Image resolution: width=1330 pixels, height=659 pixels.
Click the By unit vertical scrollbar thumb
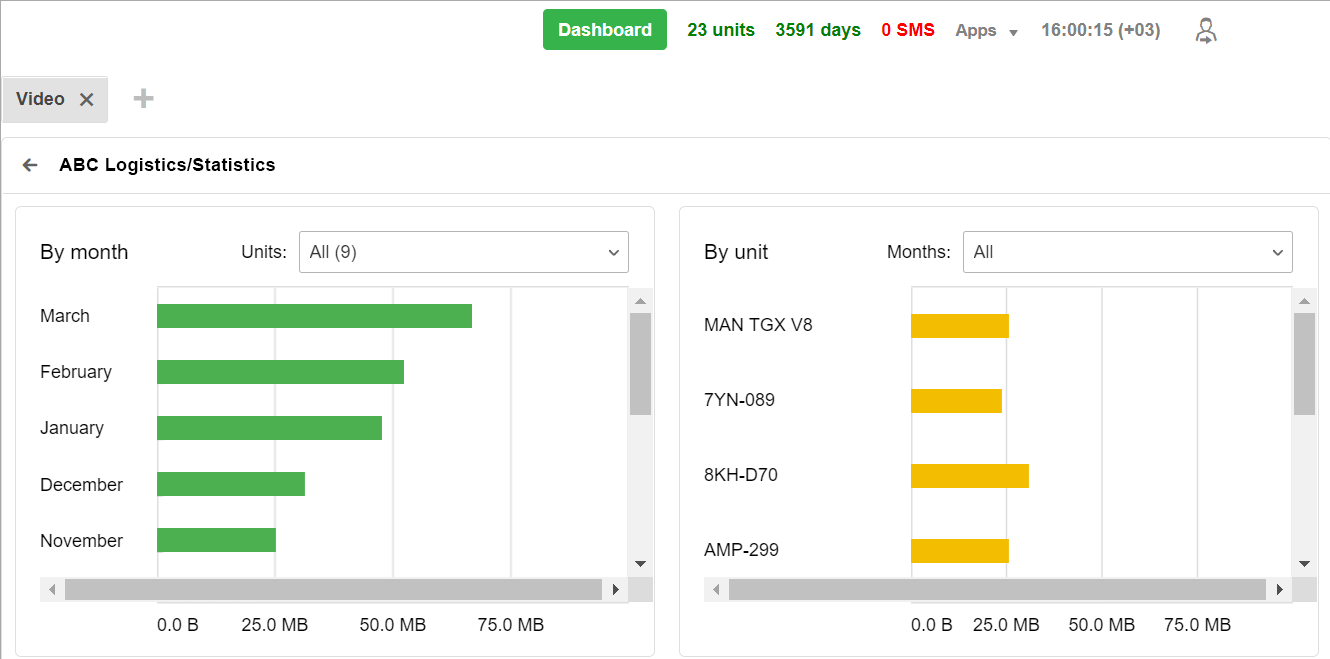[x=1304, y=363]
